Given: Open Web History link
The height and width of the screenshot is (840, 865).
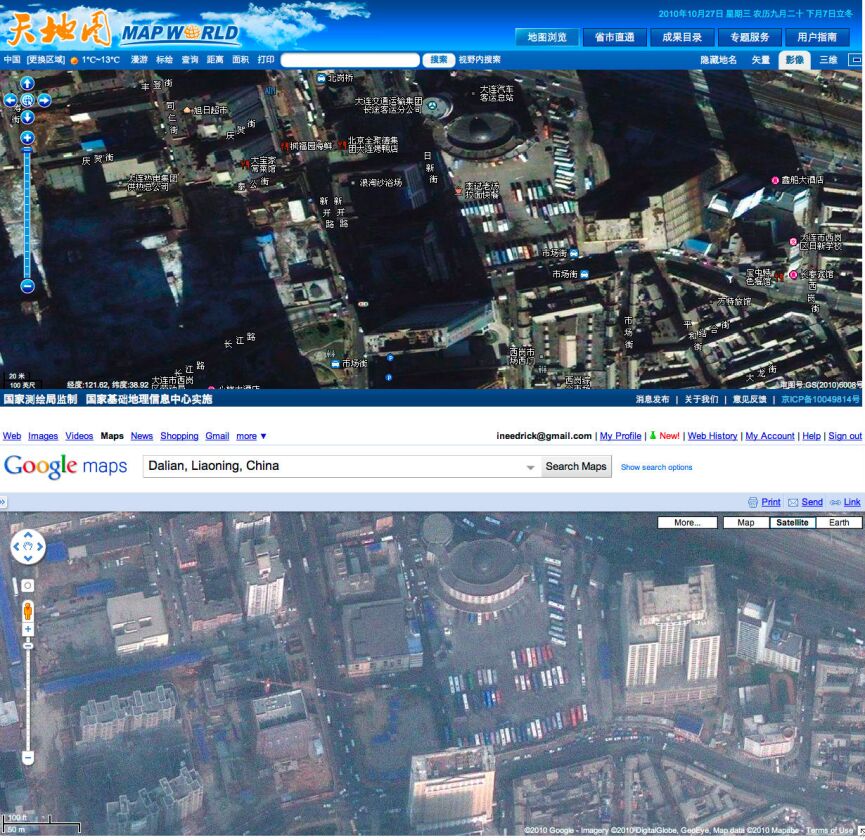Looking at the screenshot, I should point(712,436).
